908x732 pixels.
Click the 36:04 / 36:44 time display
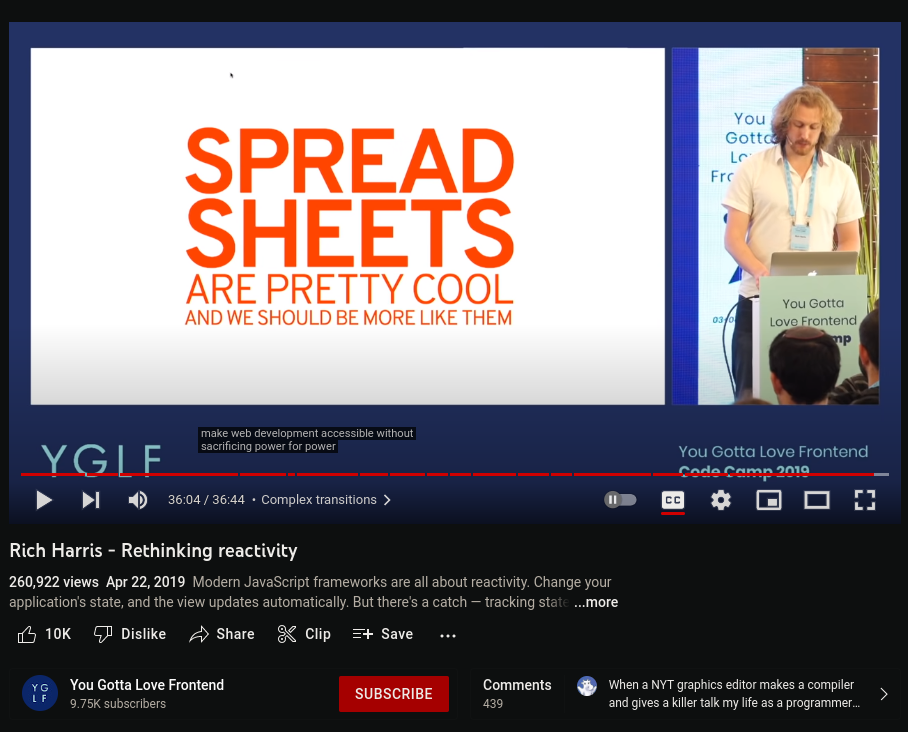tap(206, 500)
